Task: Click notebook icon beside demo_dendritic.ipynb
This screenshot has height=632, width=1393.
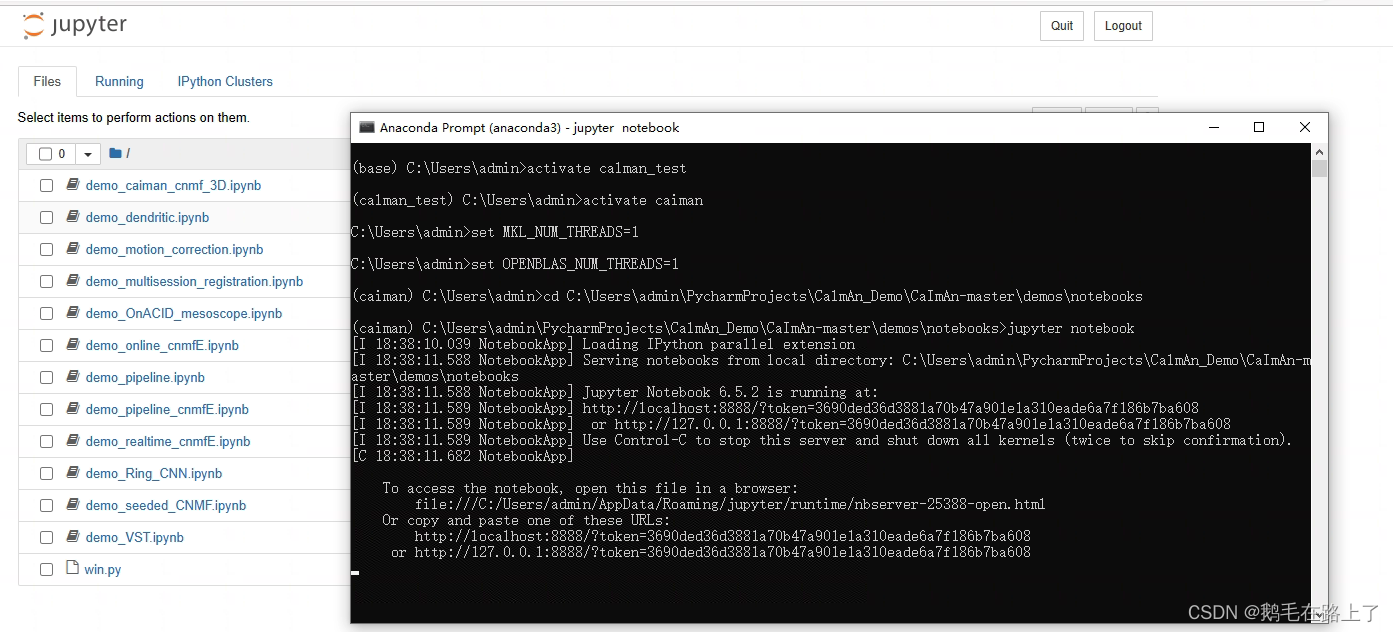Action: click(x=72, y=217)
